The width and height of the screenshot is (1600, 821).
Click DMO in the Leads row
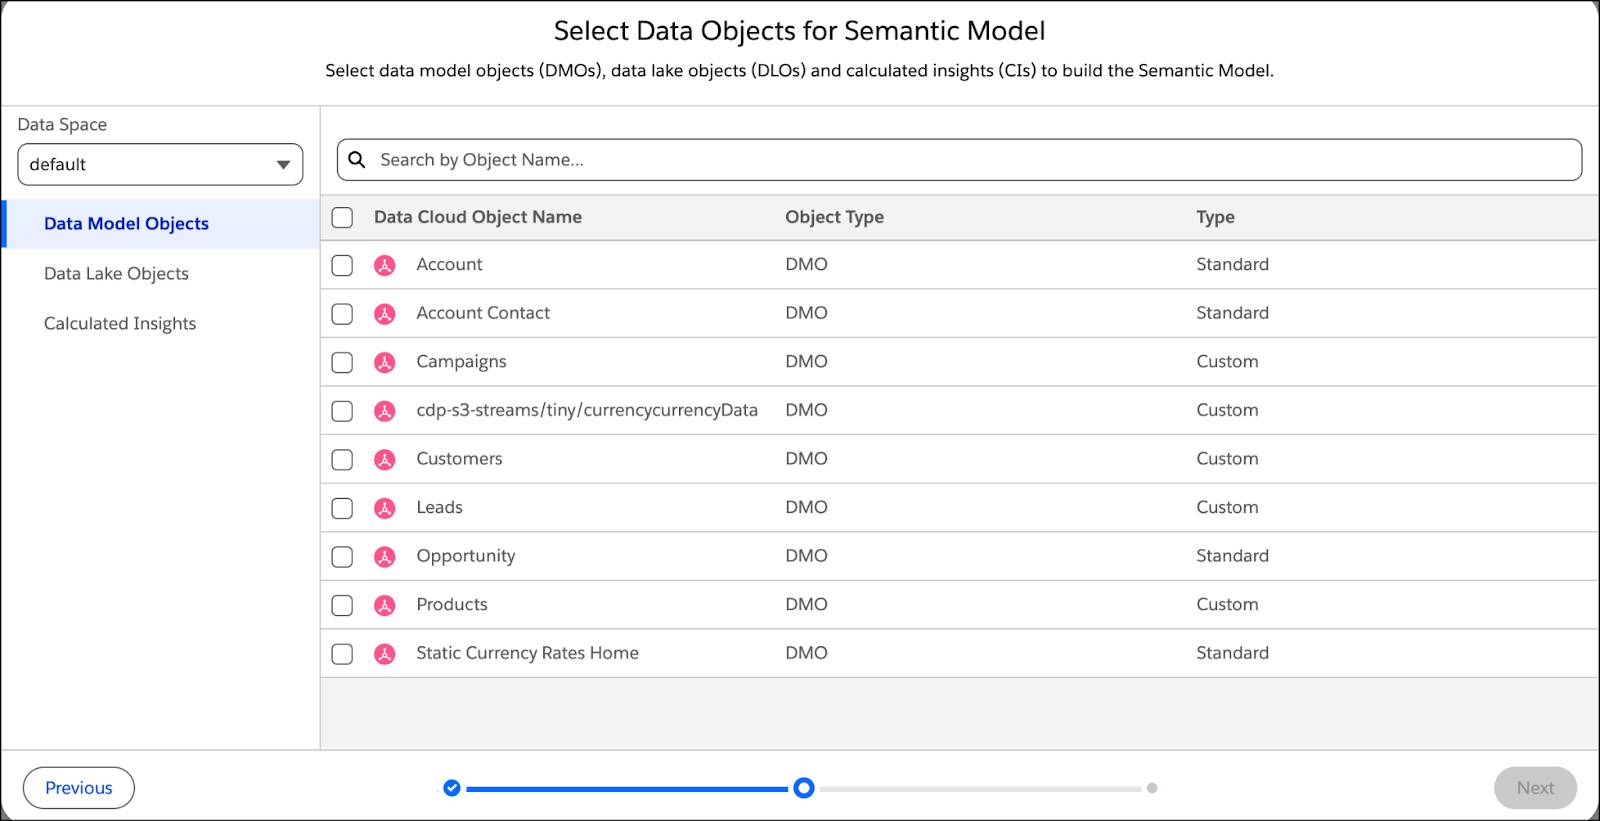806,507
